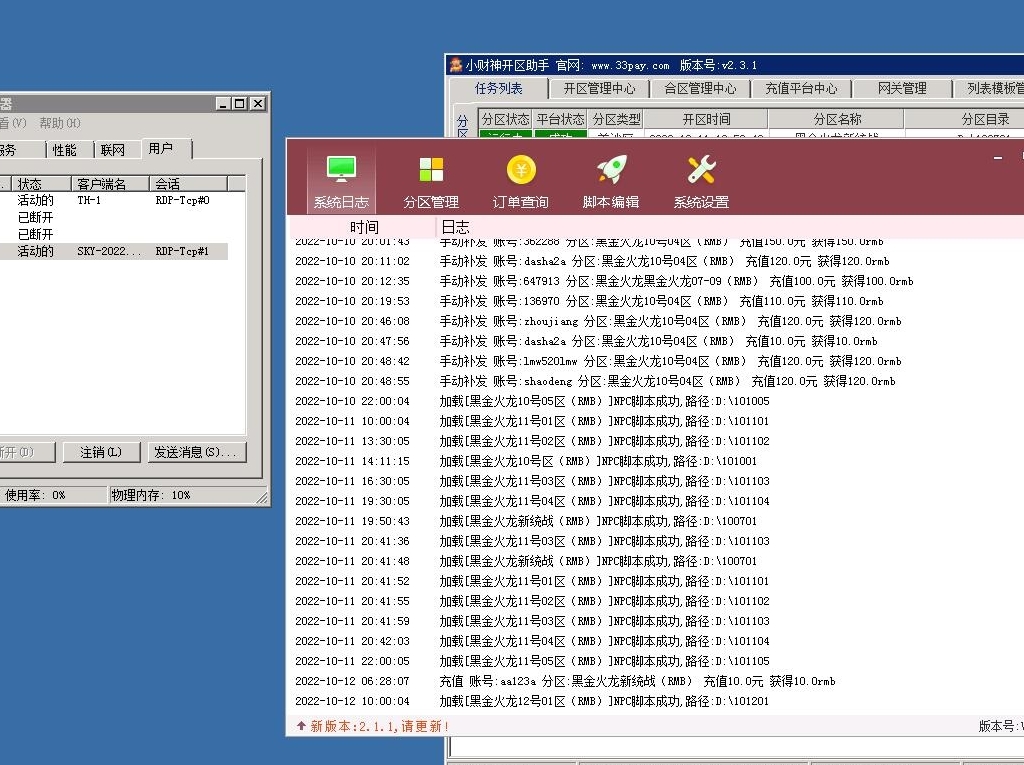The height and width of the screenshot is (765, 1024).
Task: Open the 系统日志 monitor icon
Action: click(x=341, y=170)
